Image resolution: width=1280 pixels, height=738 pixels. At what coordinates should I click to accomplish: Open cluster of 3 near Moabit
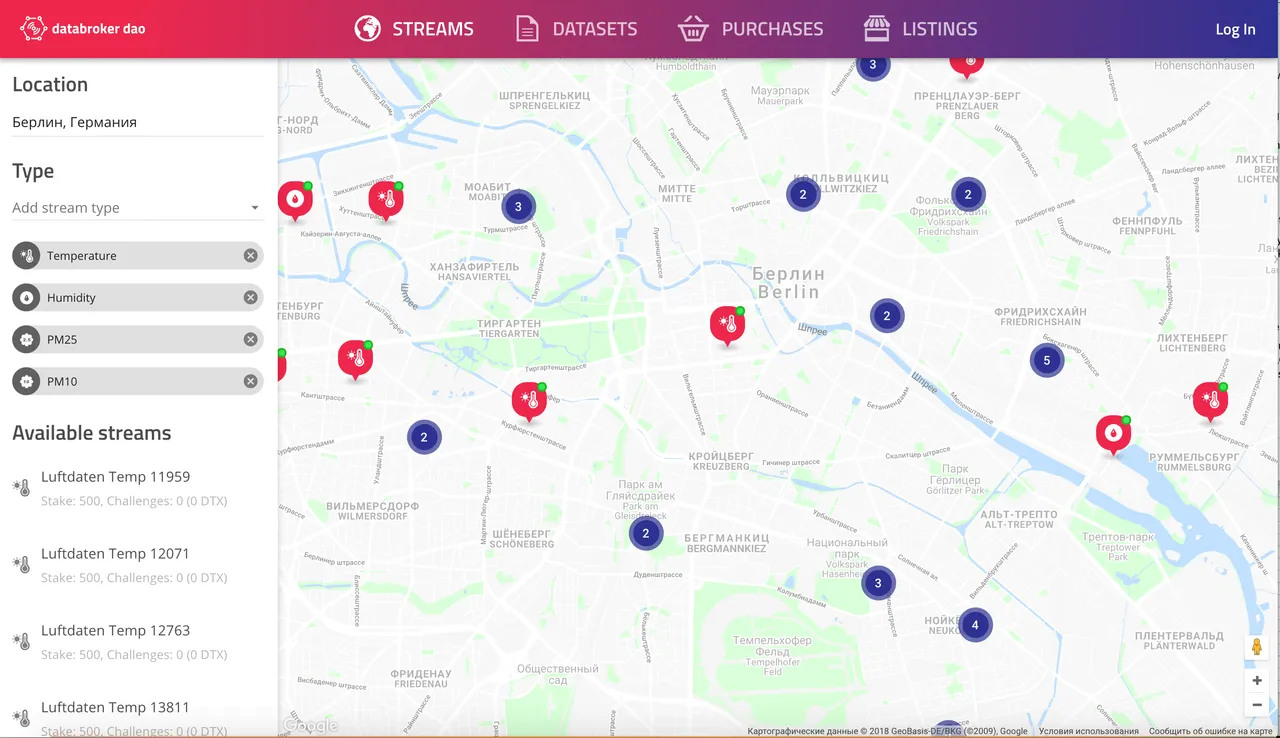point(518,207)
